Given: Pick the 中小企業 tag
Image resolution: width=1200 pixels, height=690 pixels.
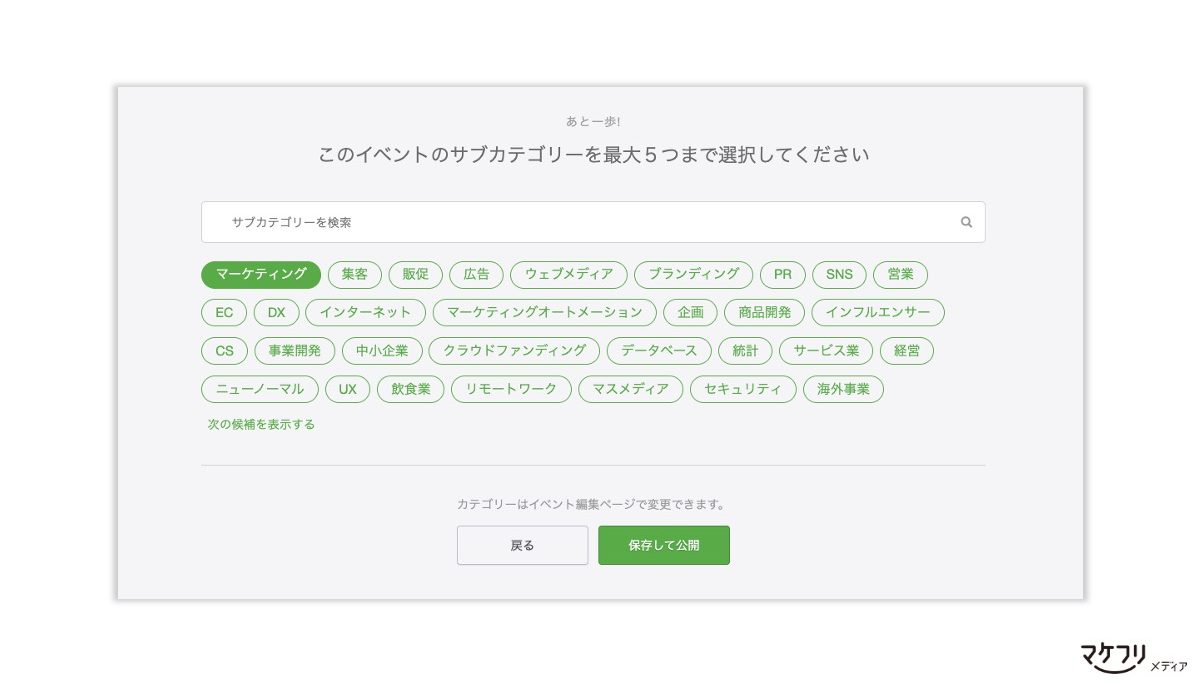Looking at the screenshot, I should click(383, 351).
